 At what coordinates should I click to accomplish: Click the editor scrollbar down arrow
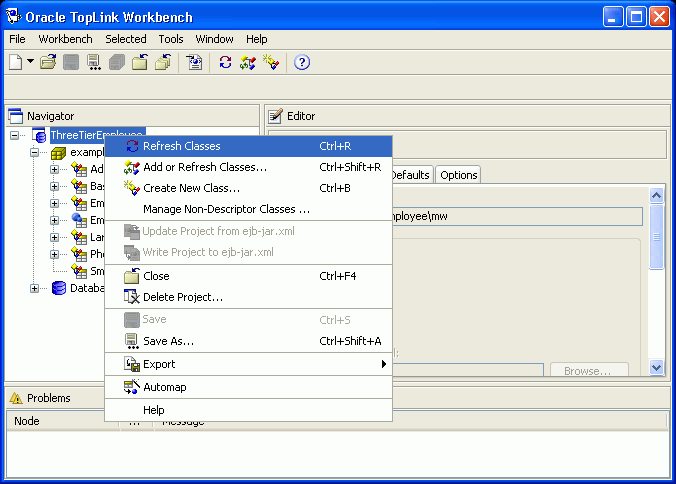coord(657,368)
